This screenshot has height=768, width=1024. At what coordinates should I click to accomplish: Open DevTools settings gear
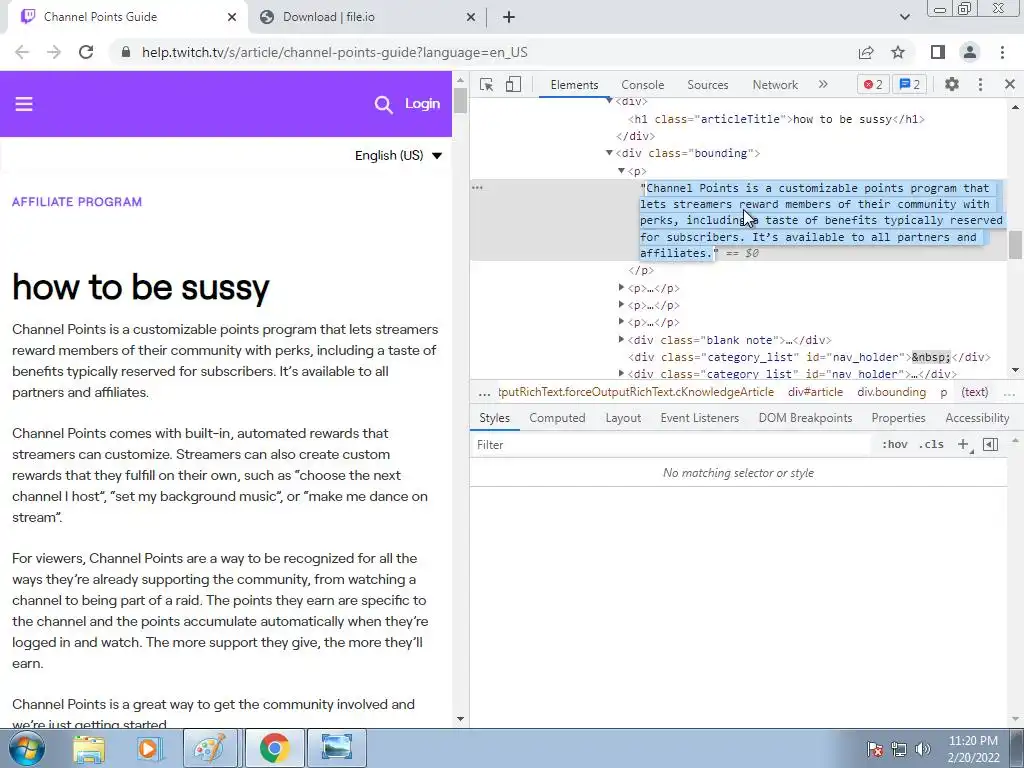952,84
